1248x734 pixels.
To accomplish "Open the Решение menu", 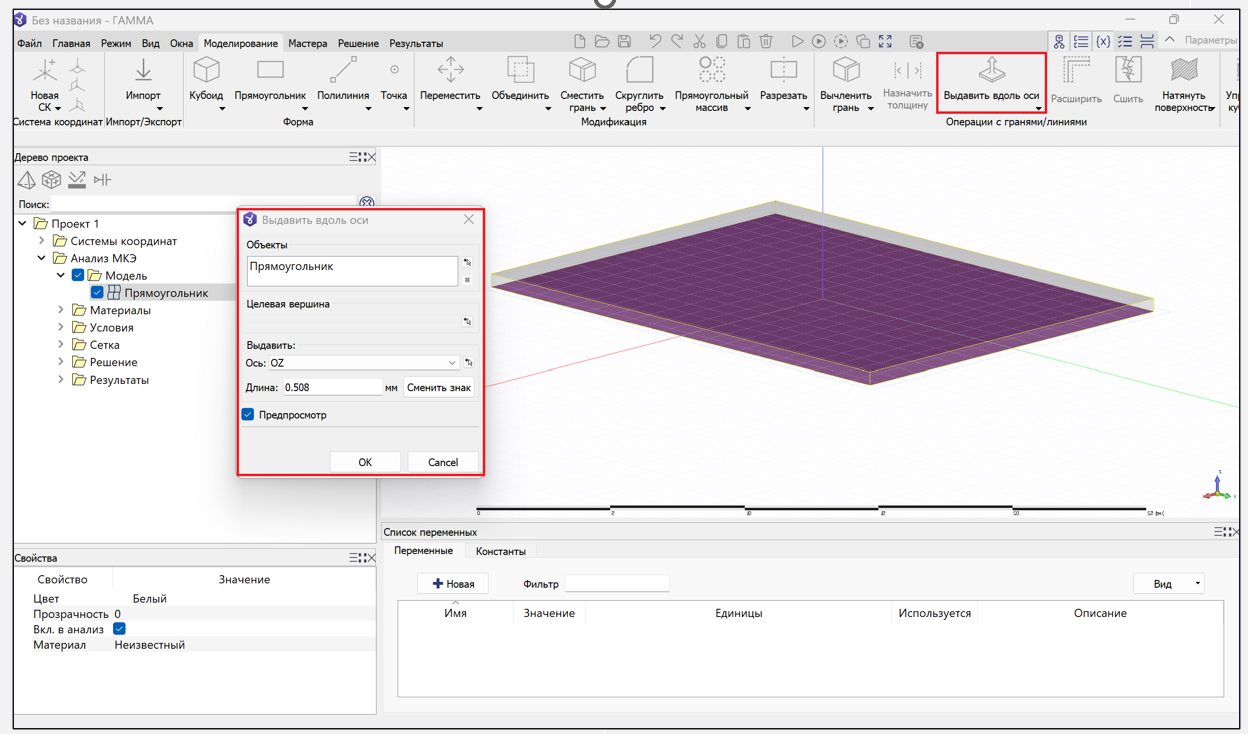I will (358, 44).
